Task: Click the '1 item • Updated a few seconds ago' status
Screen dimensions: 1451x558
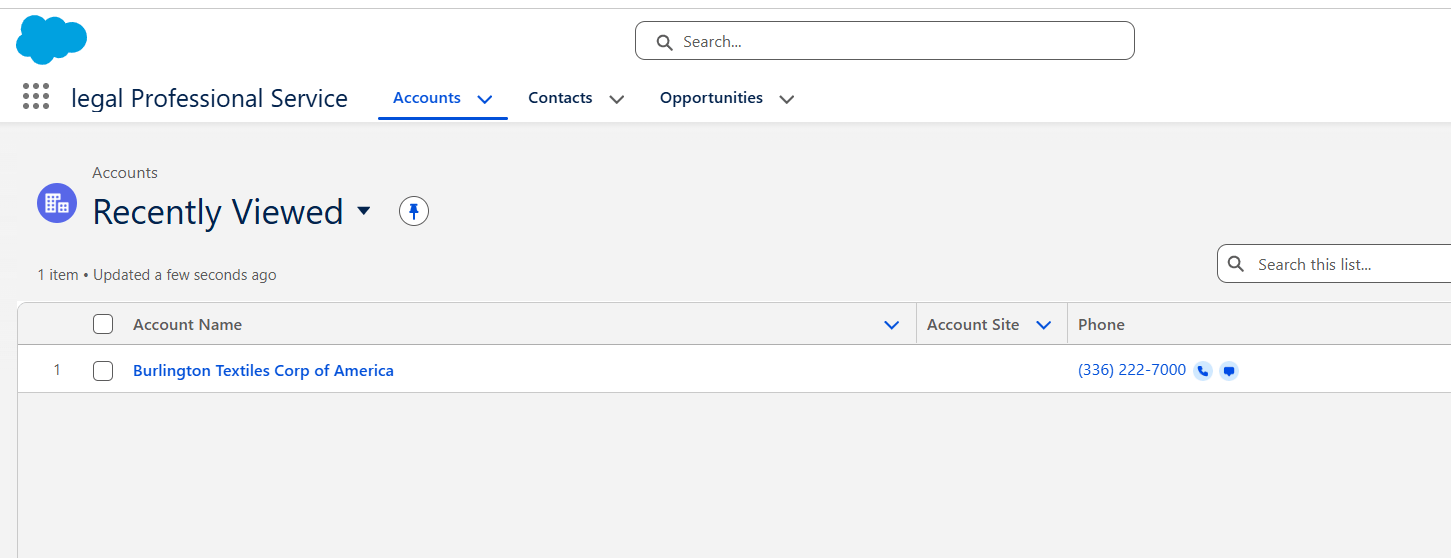Action: click(157, 274)
